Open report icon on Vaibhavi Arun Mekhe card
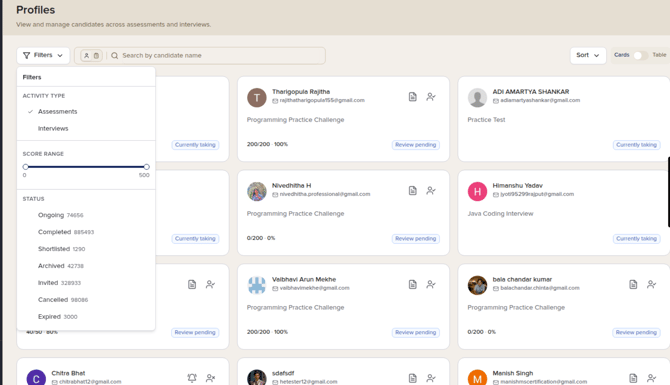The height and width of the screenshot is (385, 670). tap(412, 285)
